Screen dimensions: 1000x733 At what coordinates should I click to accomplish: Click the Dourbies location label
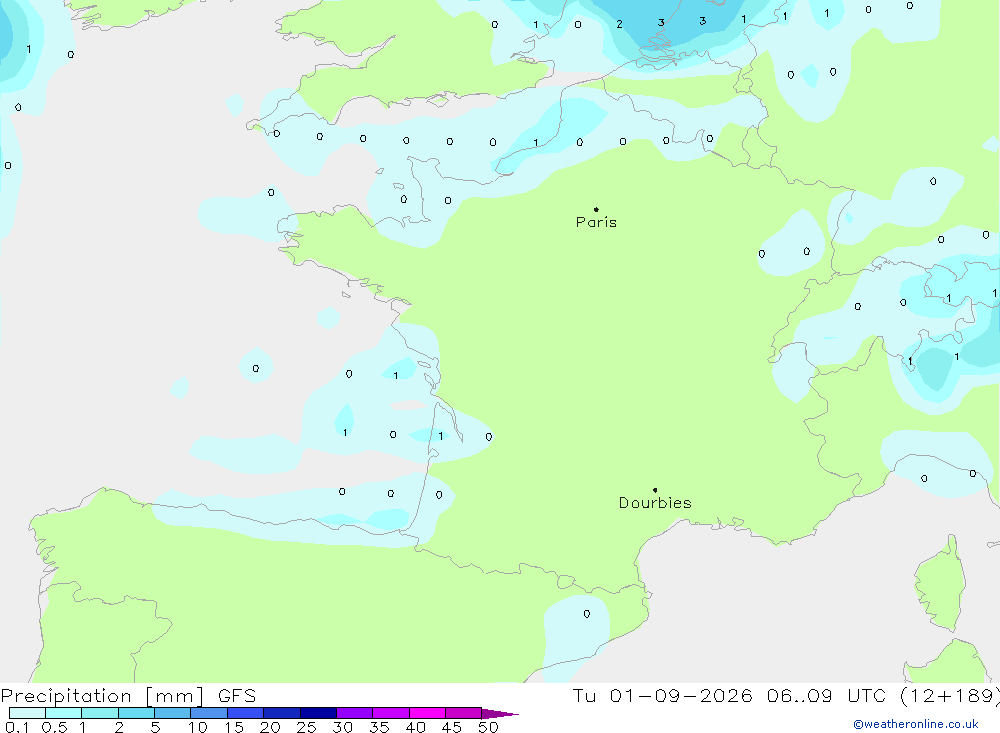[655, 503]
